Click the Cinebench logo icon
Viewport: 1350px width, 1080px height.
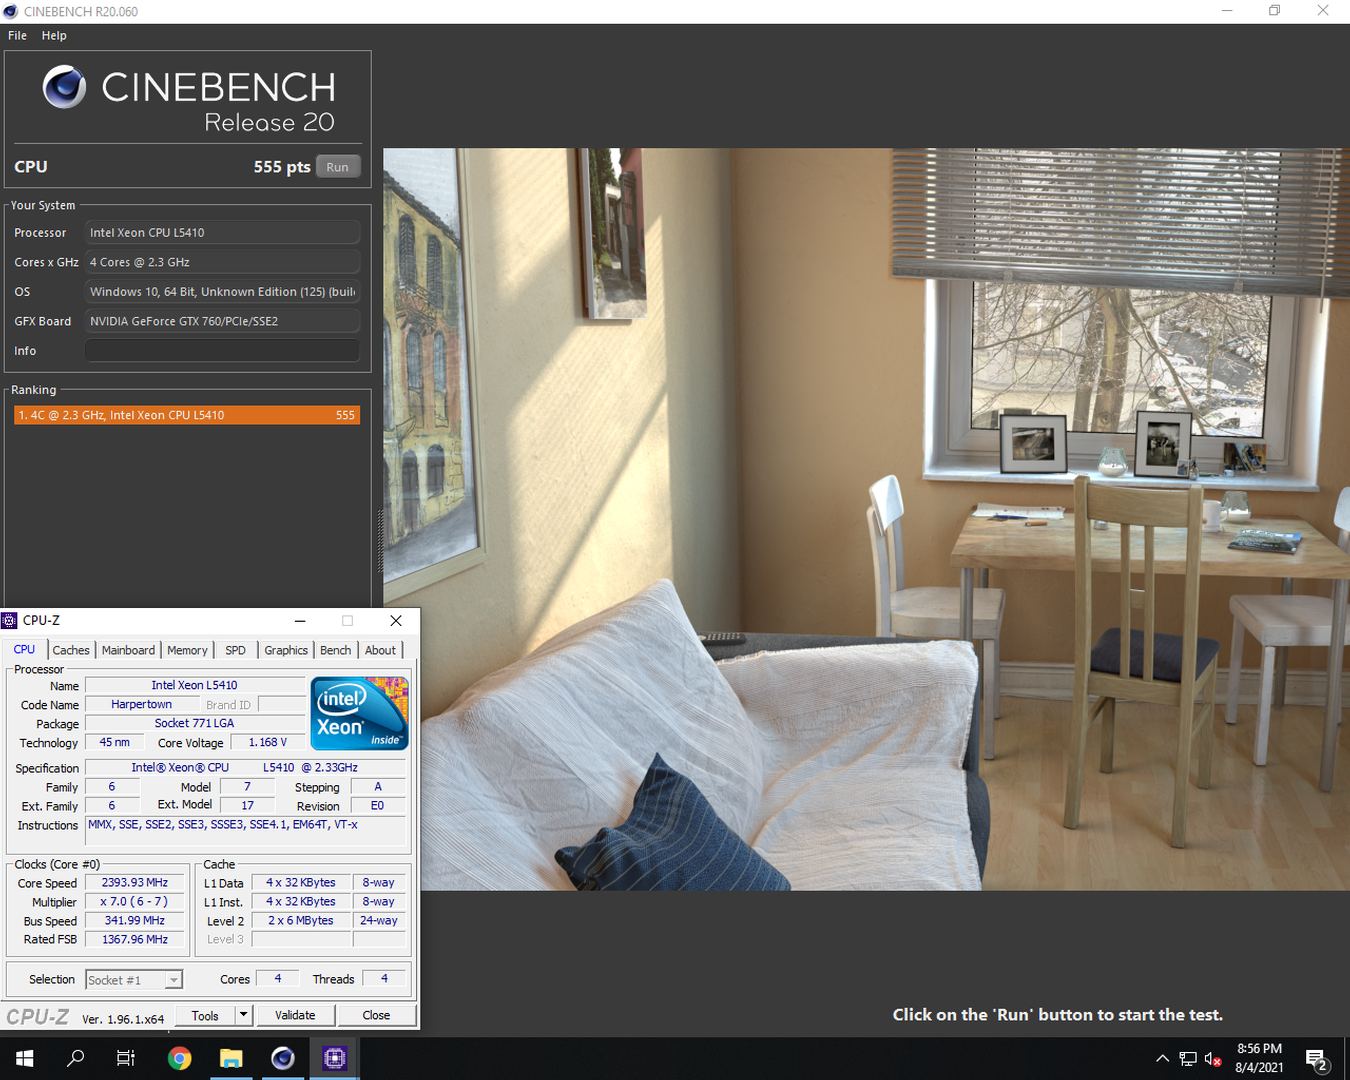[x=65, y=87]
